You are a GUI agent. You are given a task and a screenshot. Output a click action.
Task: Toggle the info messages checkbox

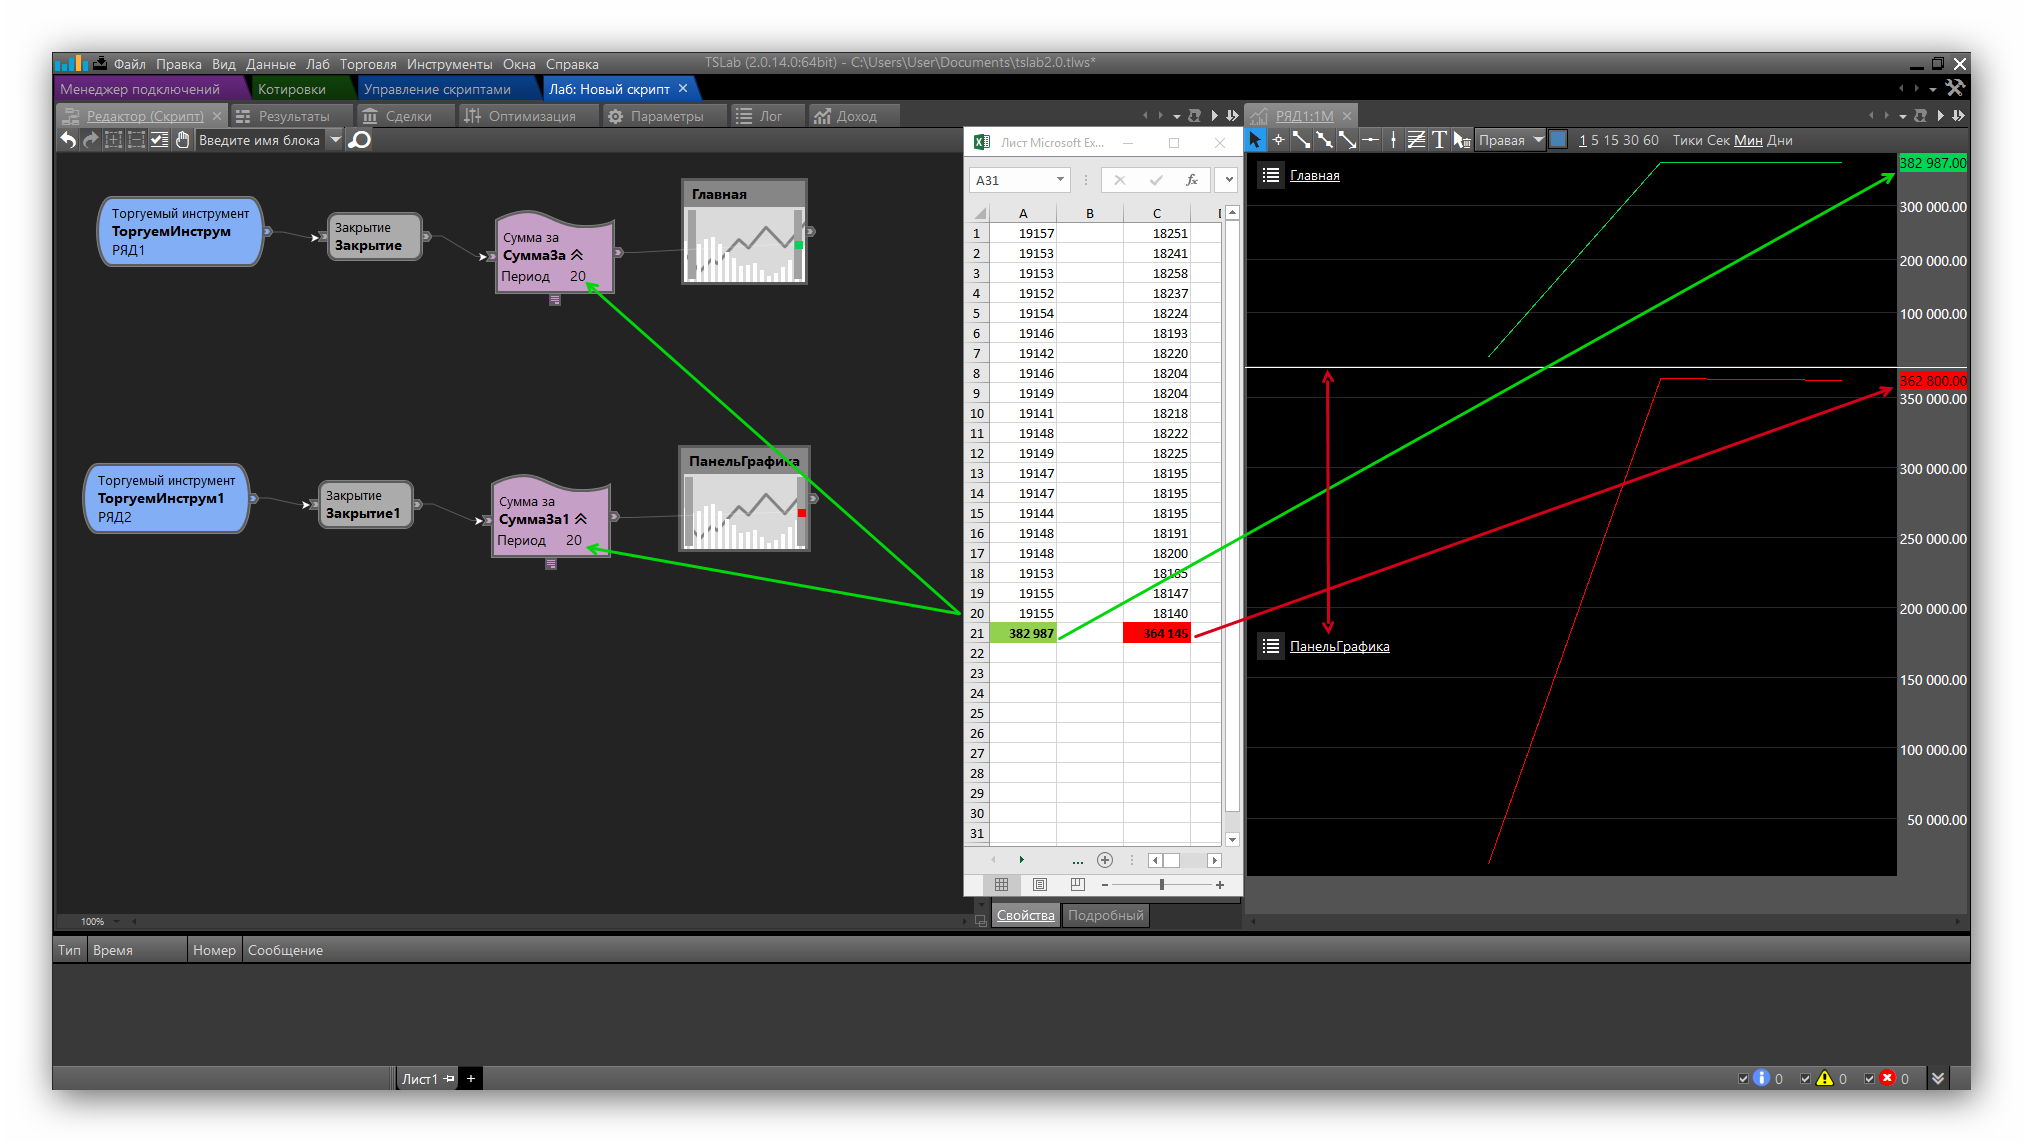pos(1744,1079)
